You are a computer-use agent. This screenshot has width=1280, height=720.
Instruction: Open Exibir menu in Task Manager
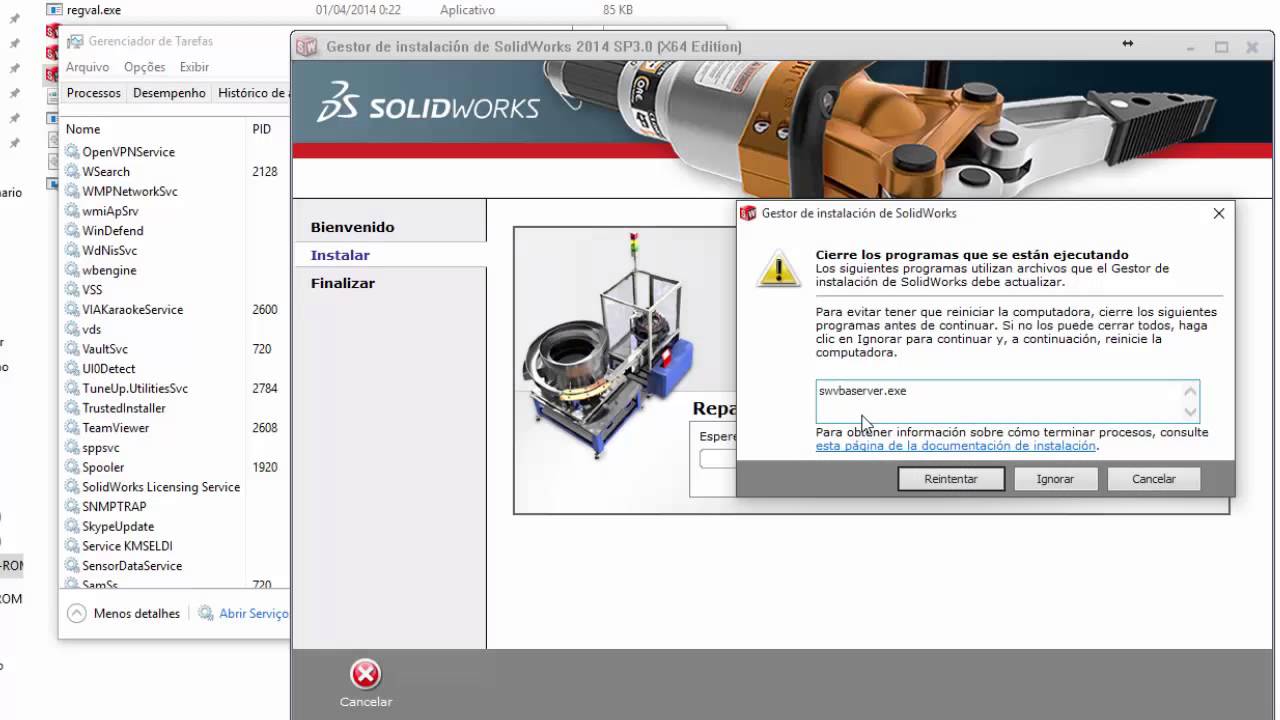[x=194, y=67]
